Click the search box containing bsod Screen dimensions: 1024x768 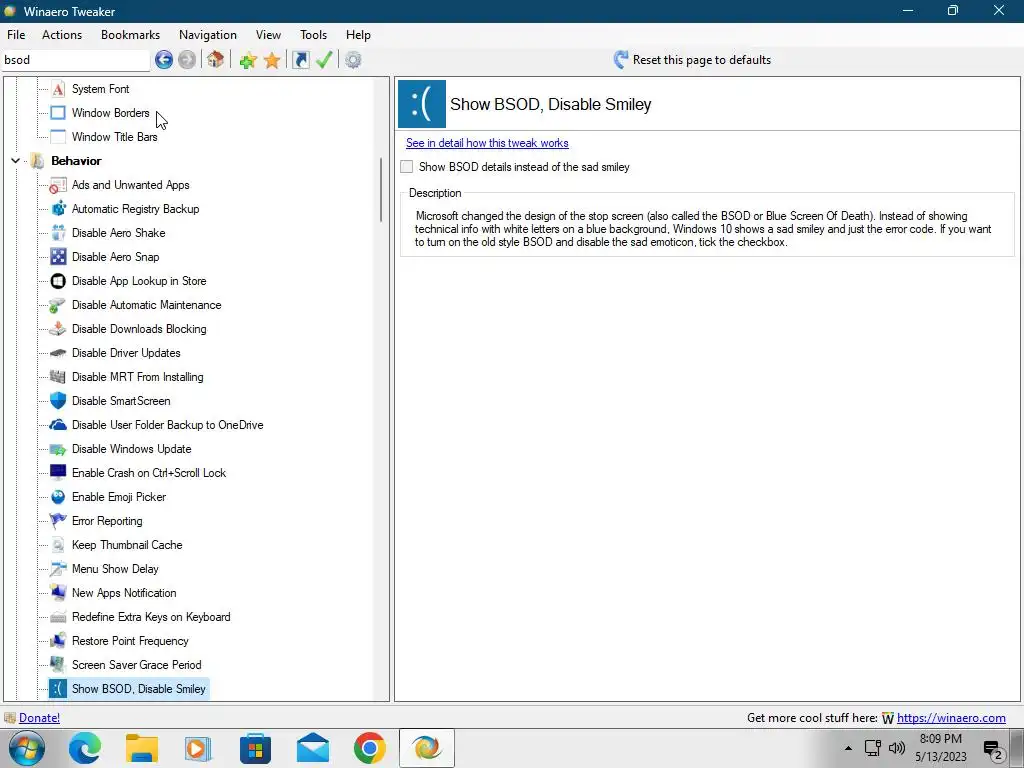coord(76,60)
